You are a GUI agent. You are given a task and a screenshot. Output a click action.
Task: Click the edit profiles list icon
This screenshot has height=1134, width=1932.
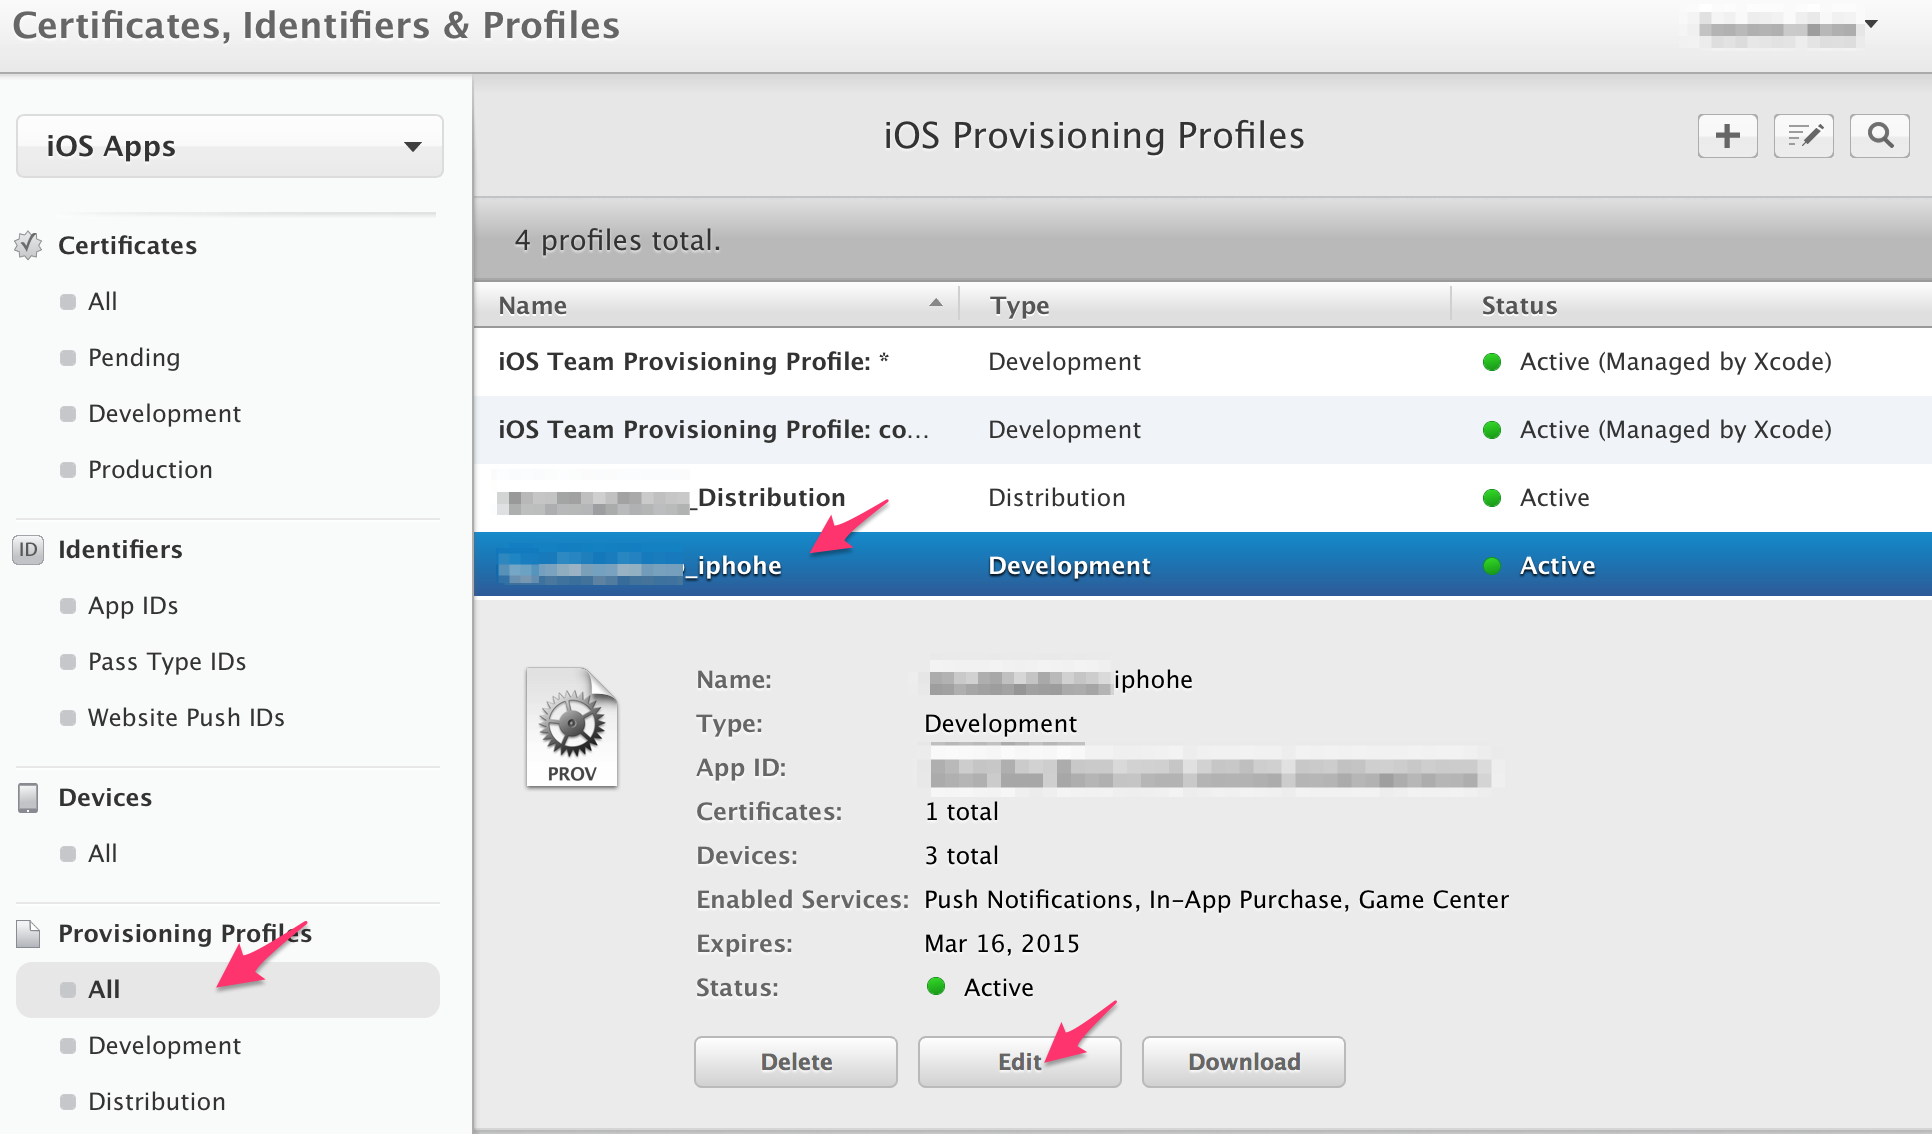(x=1803, y=135)
